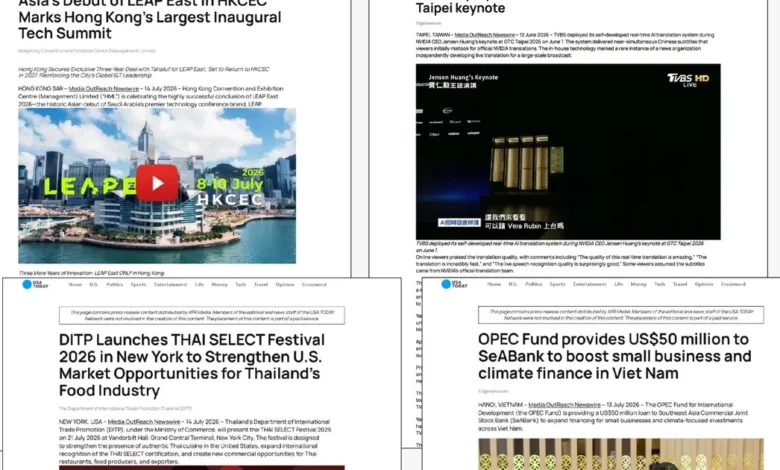Open USA Today logo on DITP article page
The image size is (780, 470).
[x=35, y=284]
